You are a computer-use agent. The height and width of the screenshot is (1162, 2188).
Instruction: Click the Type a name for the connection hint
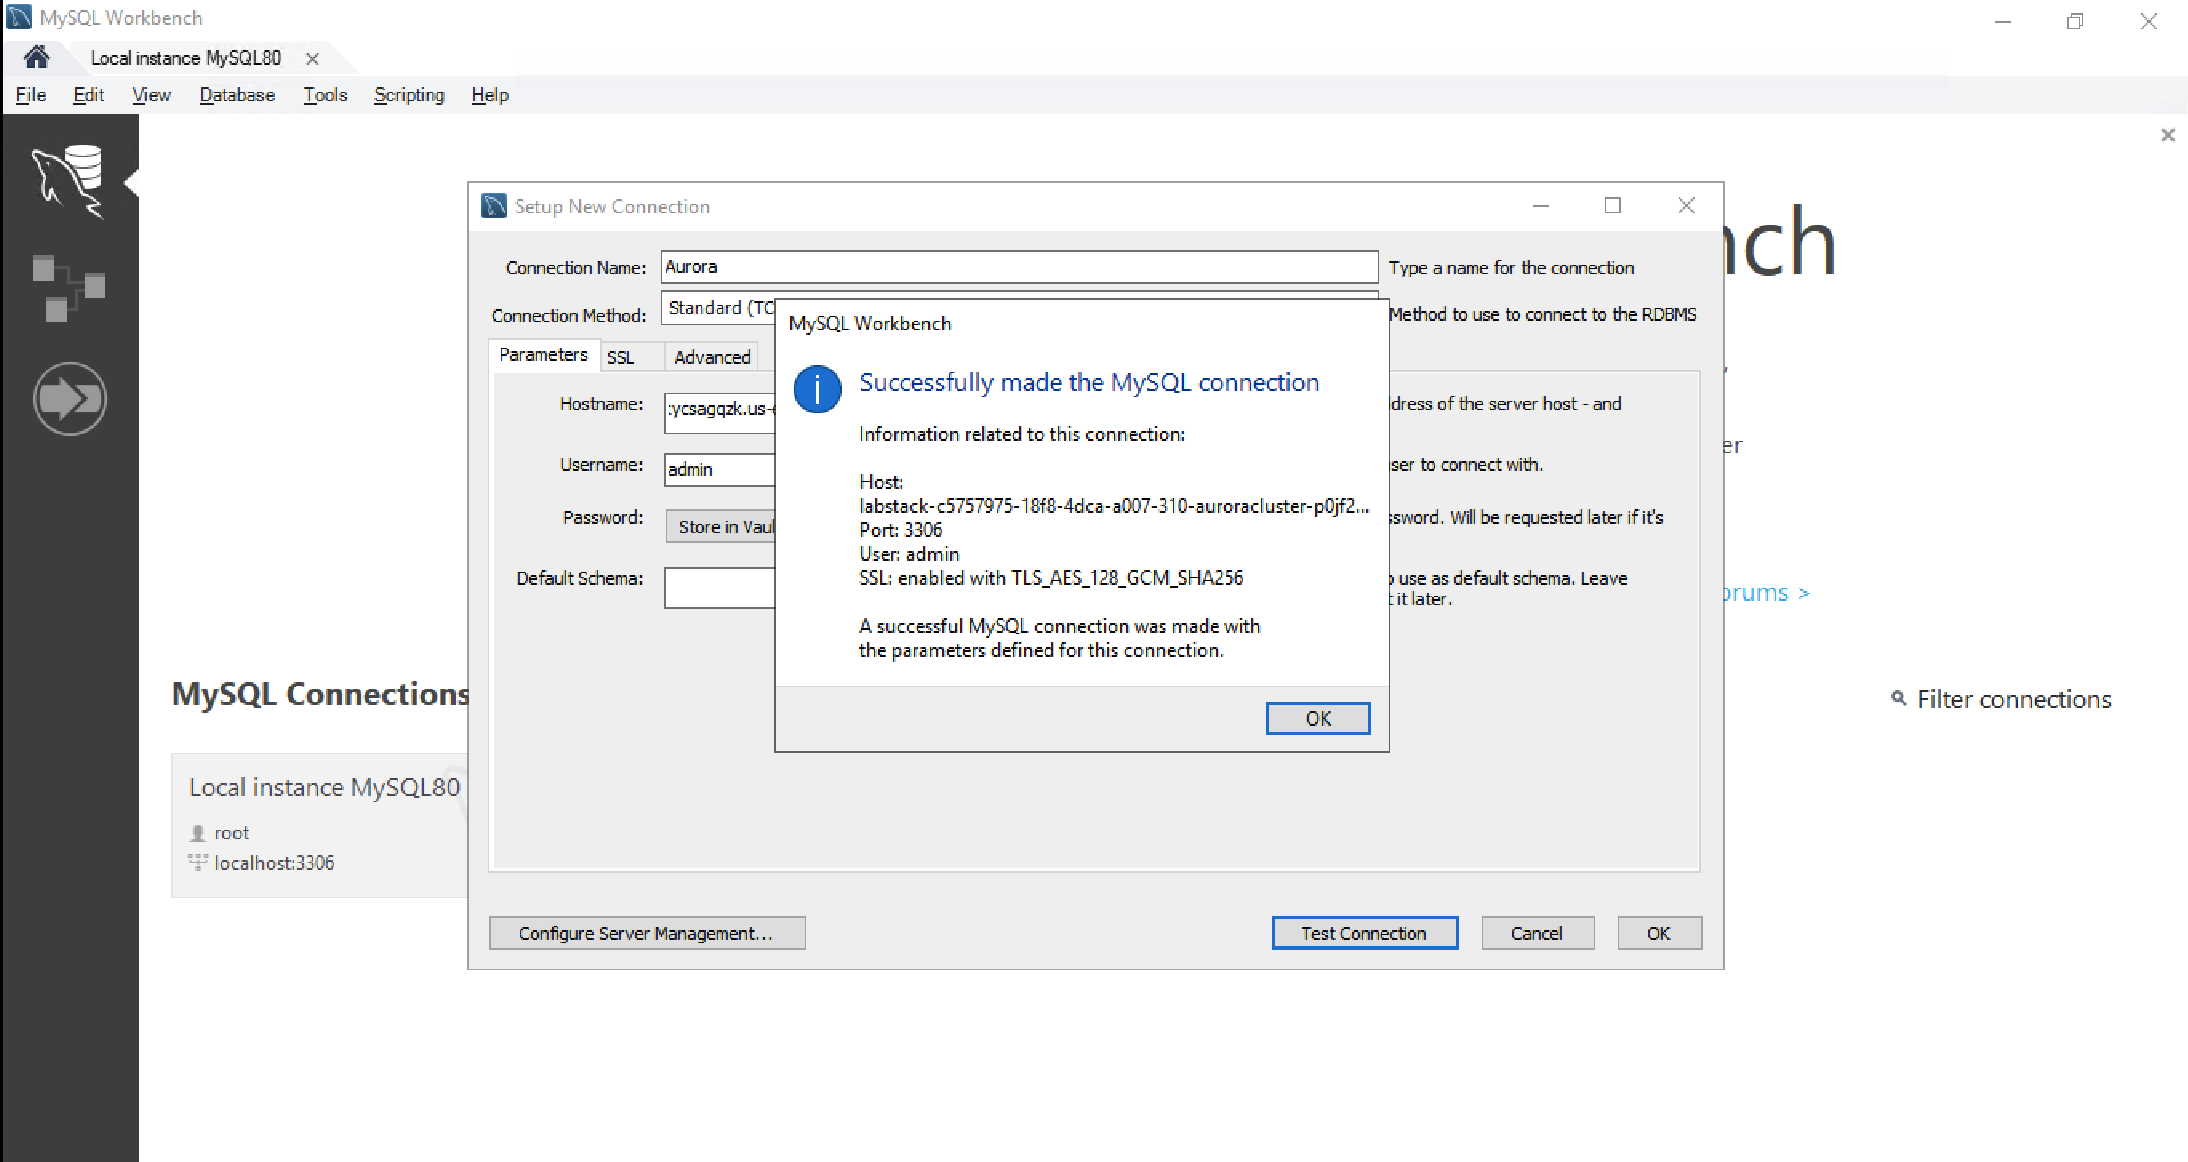[x=1511, y=268]
